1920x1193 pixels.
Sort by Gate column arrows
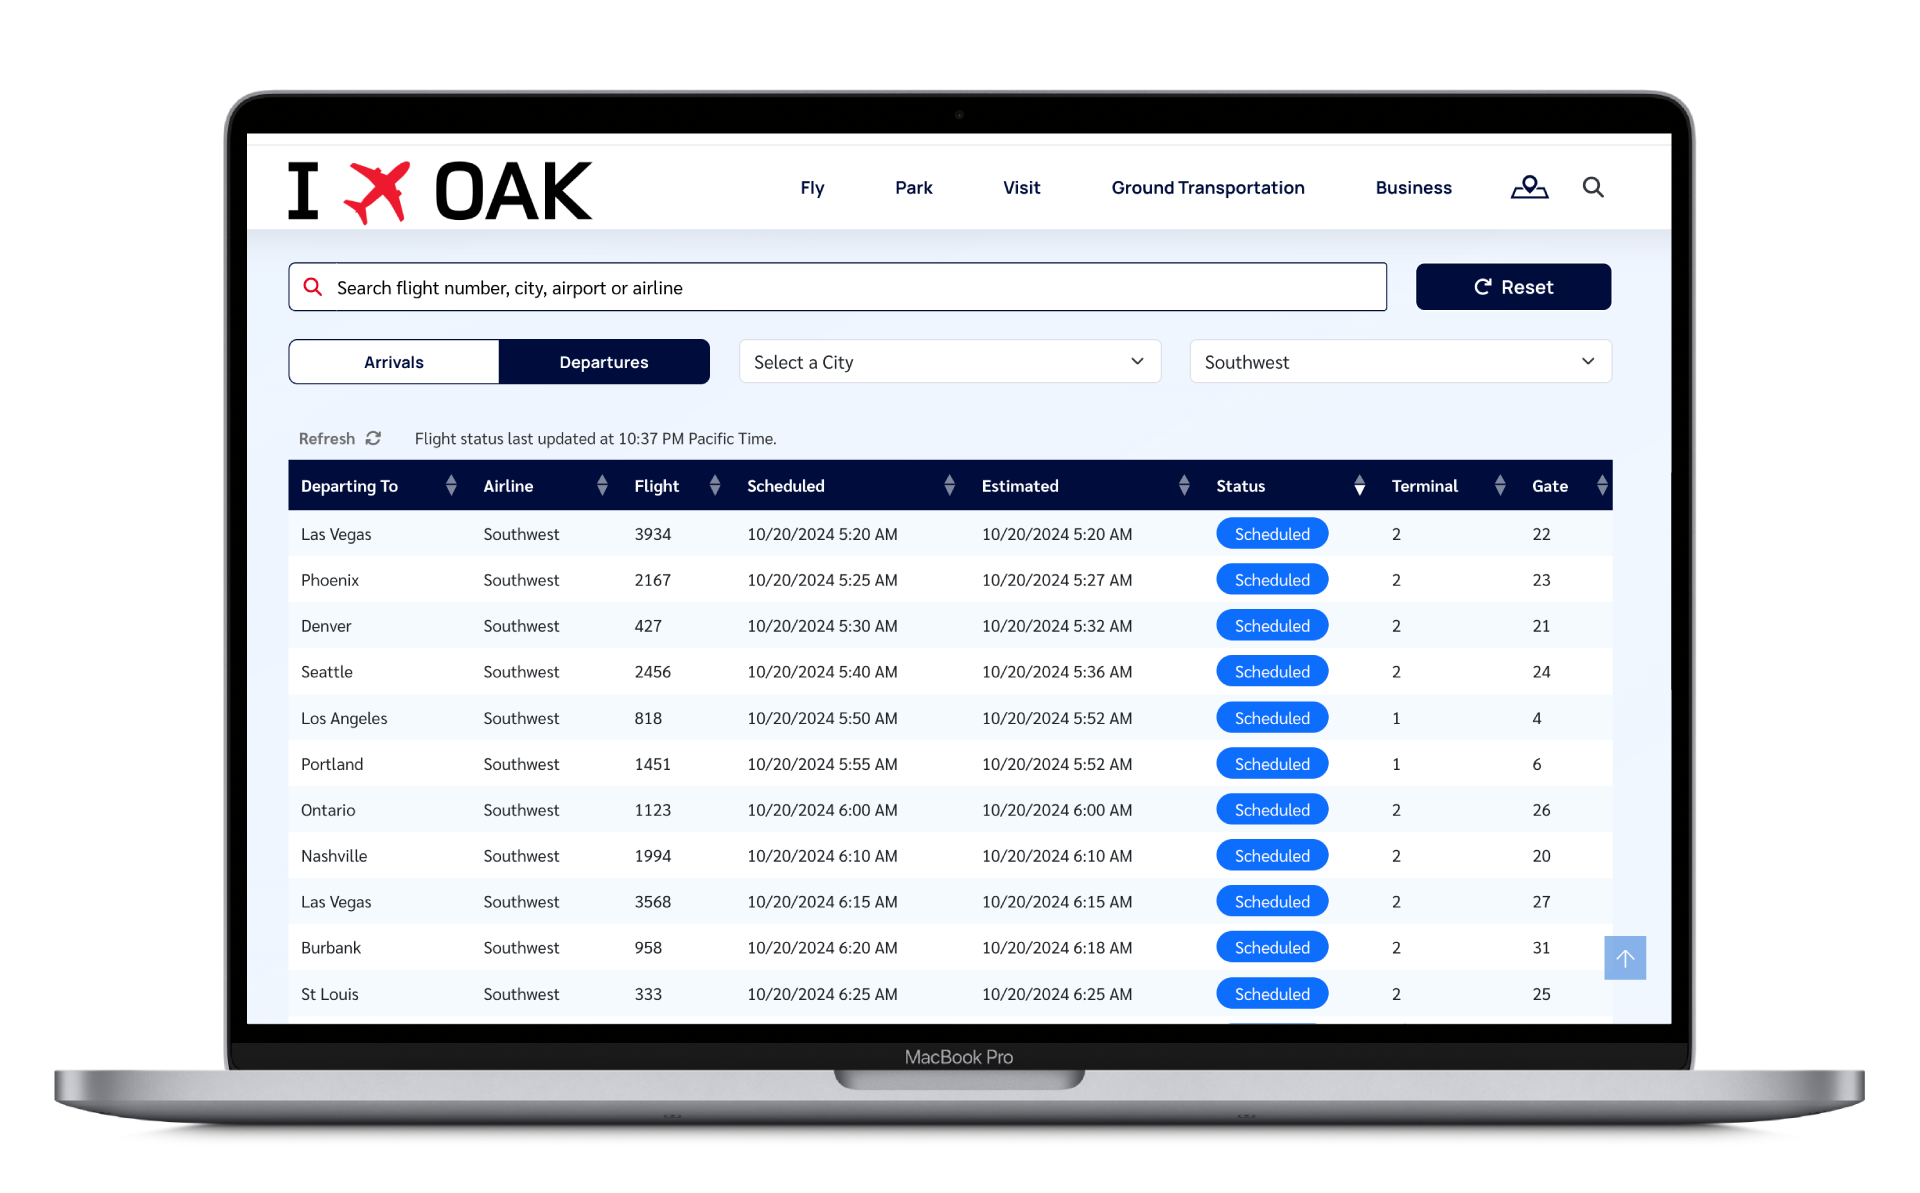click(x=1602, y=485)
